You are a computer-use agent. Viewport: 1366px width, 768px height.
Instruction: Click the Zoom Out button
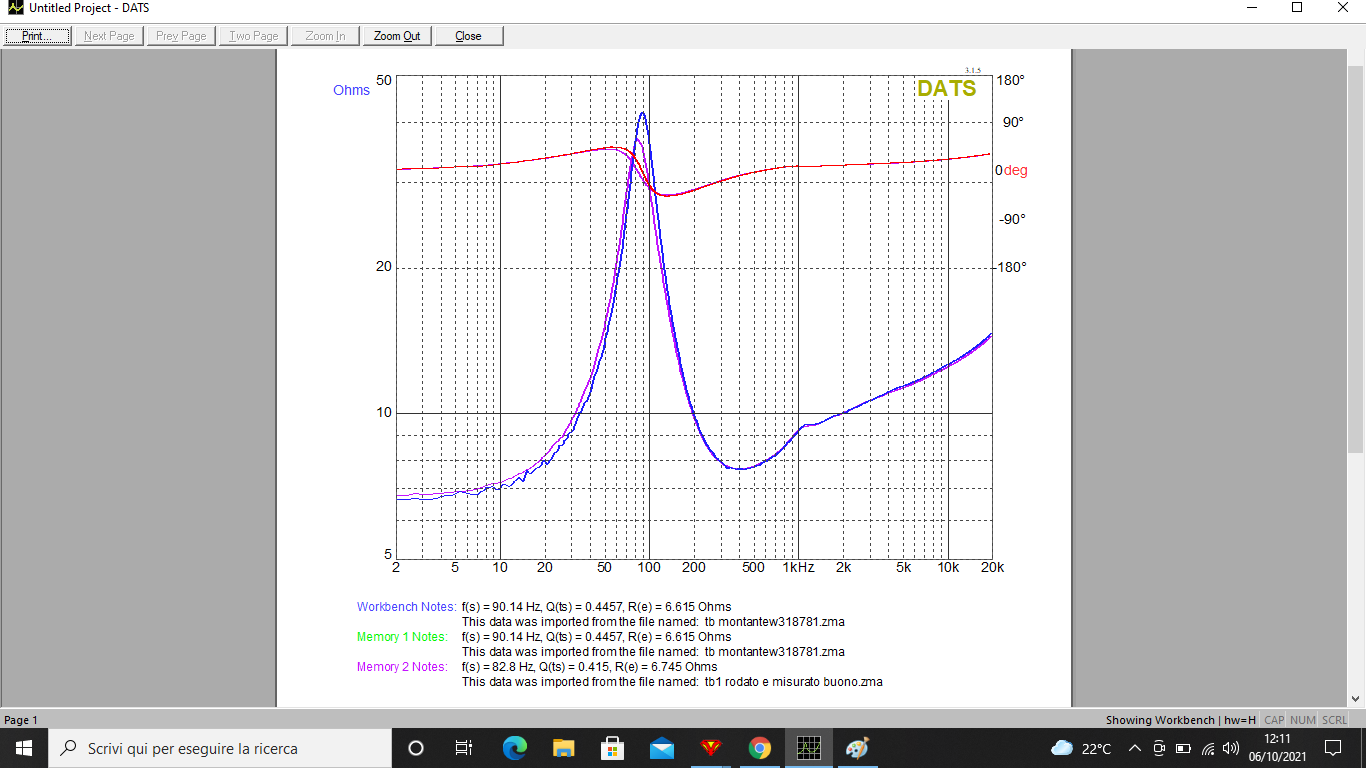coord(397,36)
